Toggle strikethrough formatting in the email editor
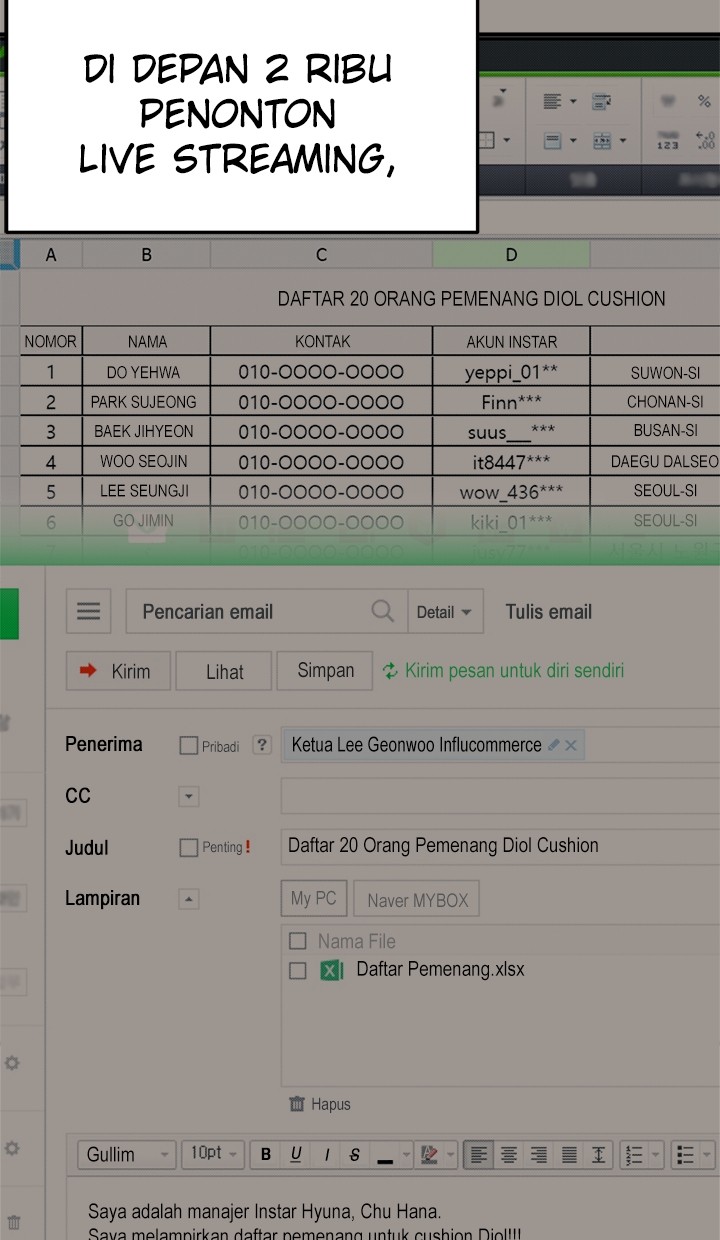Viewport: 720px width, 1240px height. click(355, 1155)
